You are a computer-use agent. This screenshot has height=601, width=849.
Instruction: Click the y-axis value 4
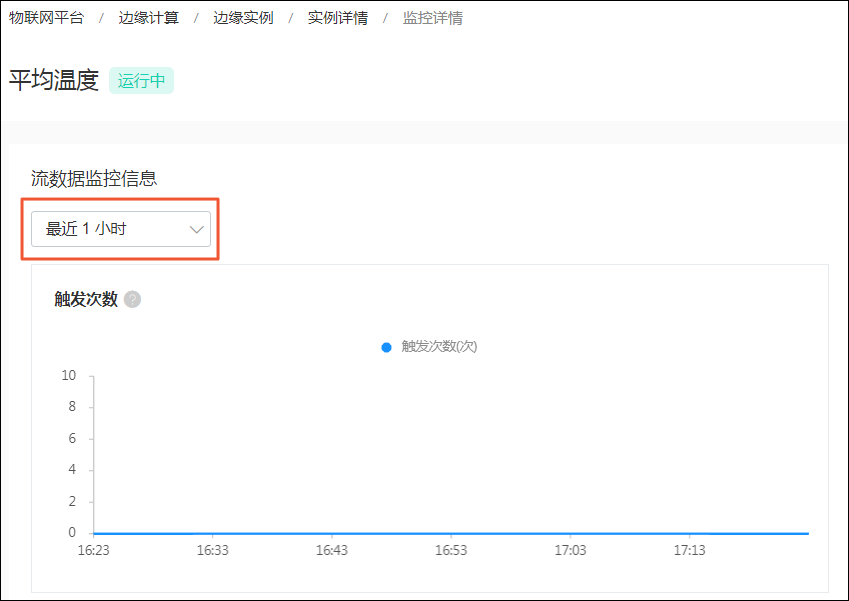point(72,469)
